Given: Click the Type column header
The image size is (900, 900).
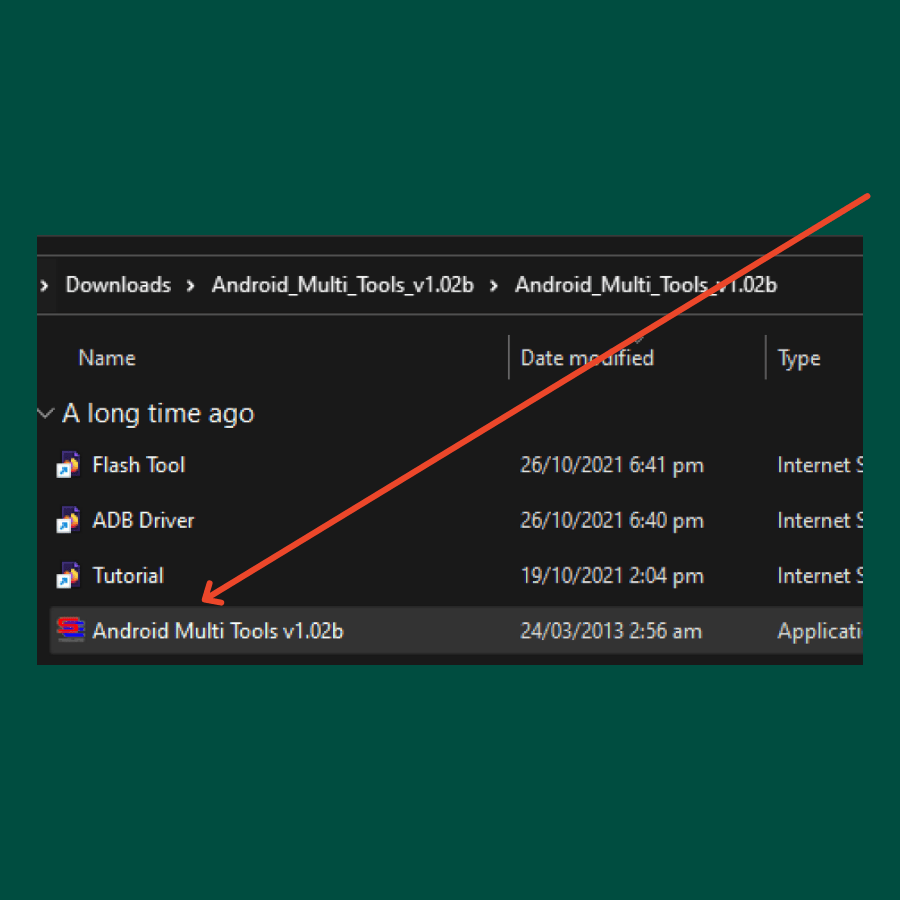Looking at the screenshot, I should coord(799,358).
